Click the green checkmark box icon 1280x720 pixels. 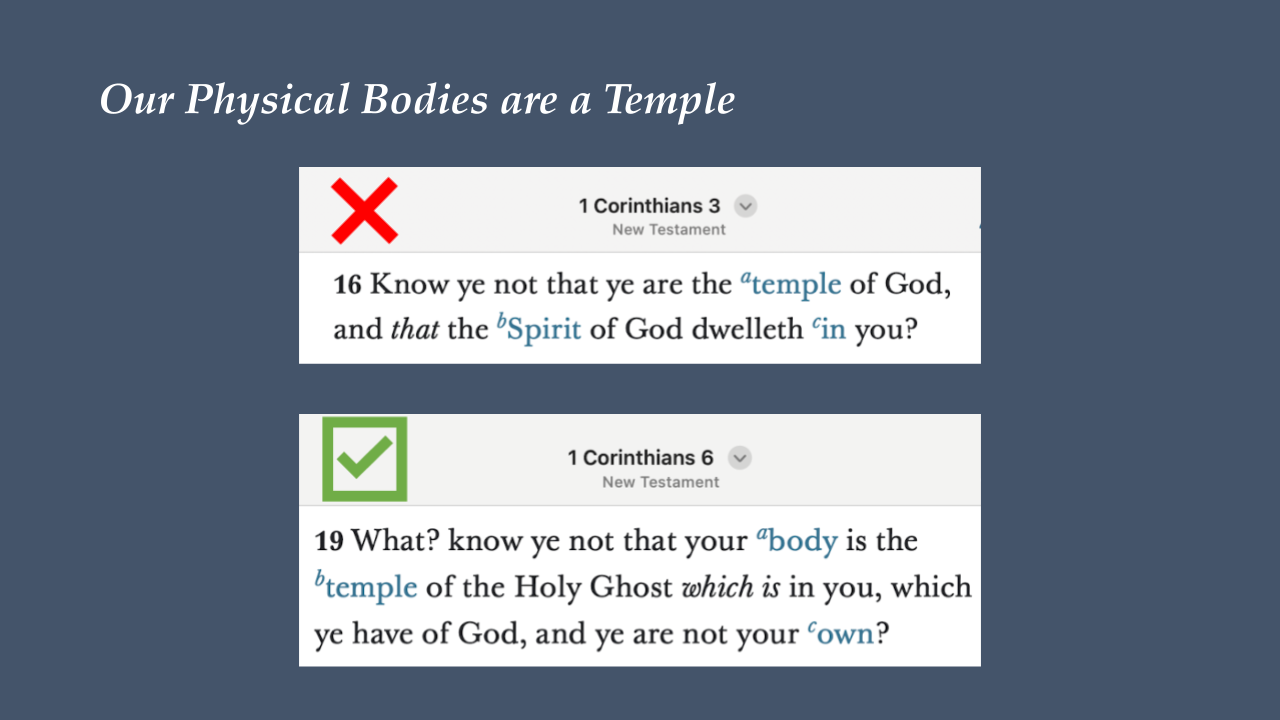point(364,459)
